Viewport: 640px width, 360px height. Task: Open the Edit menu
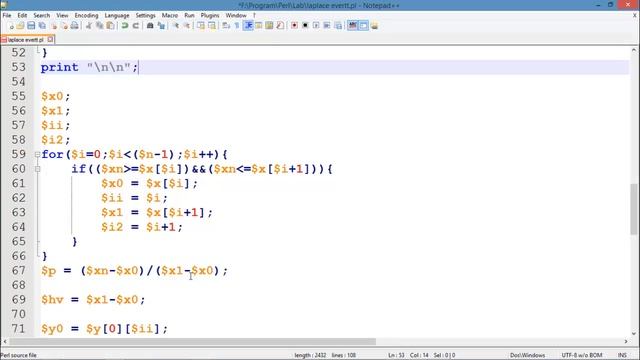(x=22, y=15)
